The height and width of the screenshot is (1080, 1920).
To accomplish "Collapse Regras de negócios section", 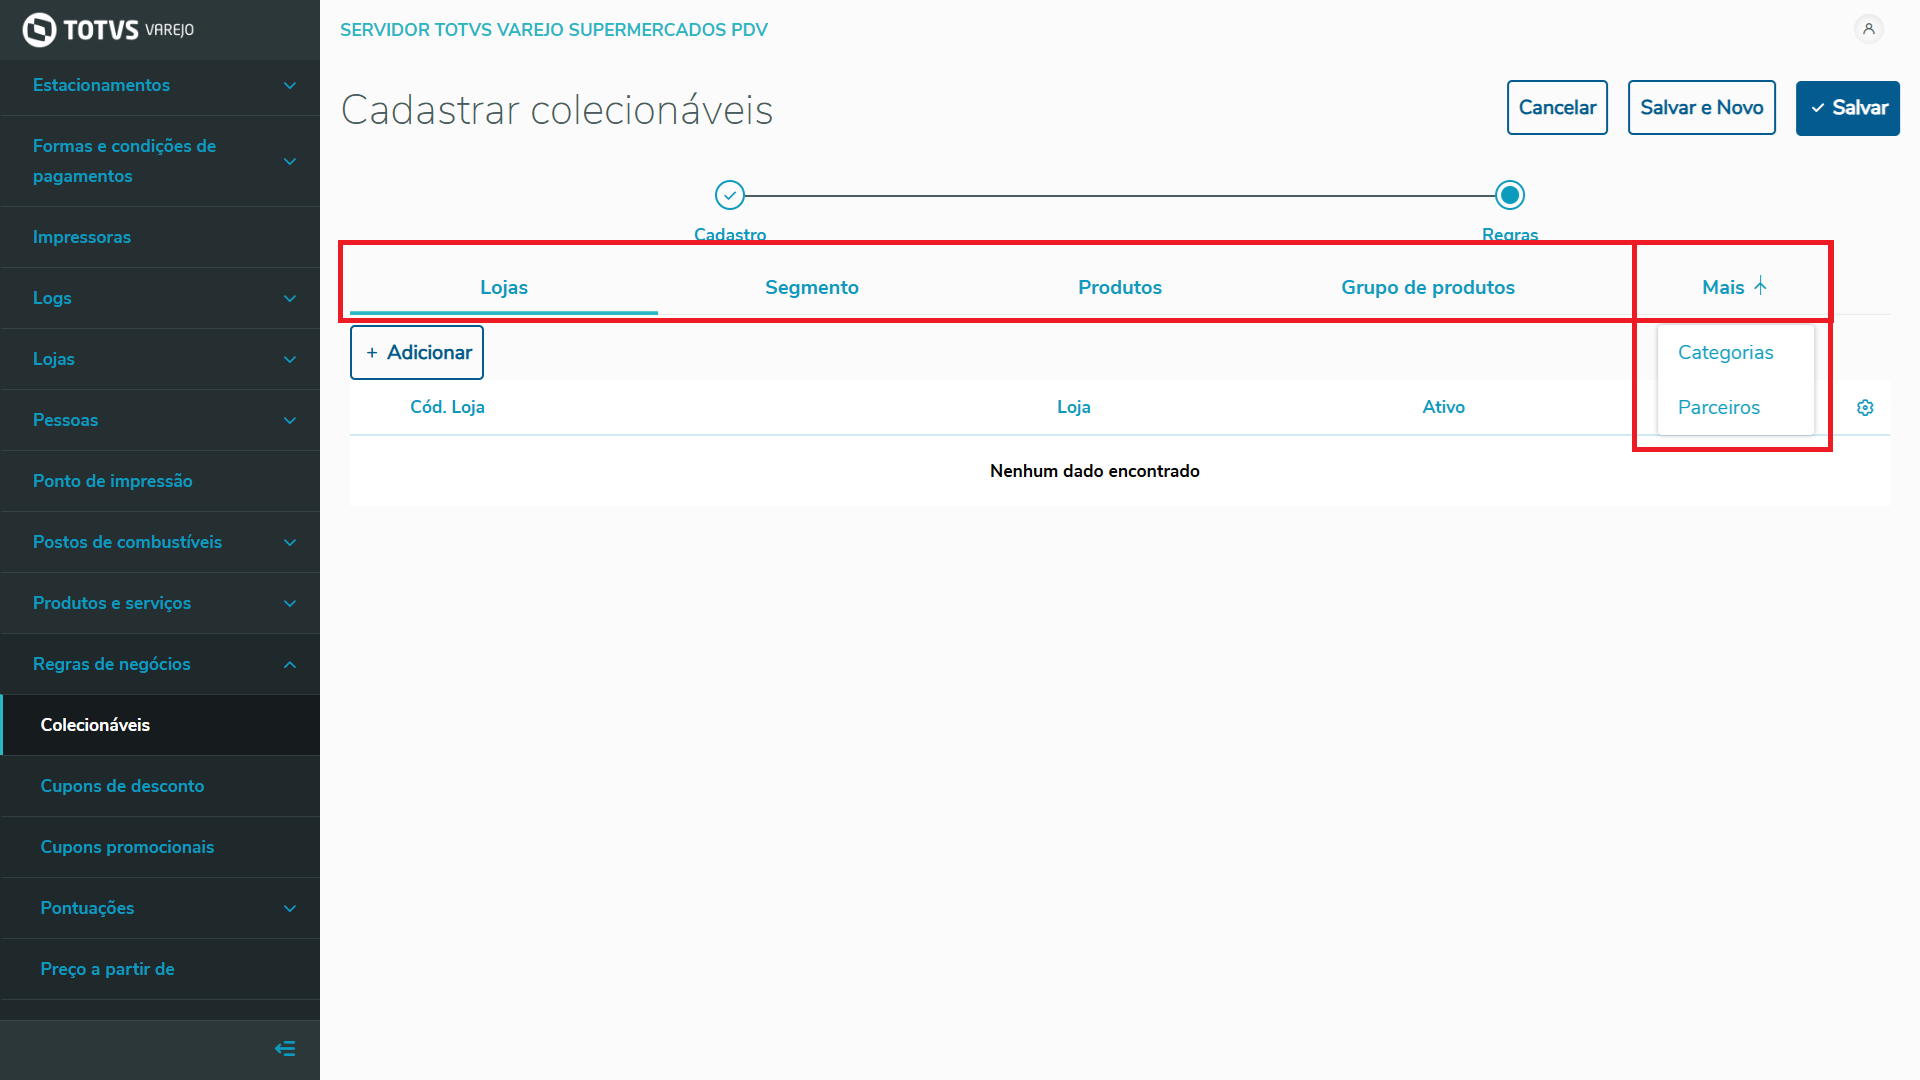I will coord(290,665).
